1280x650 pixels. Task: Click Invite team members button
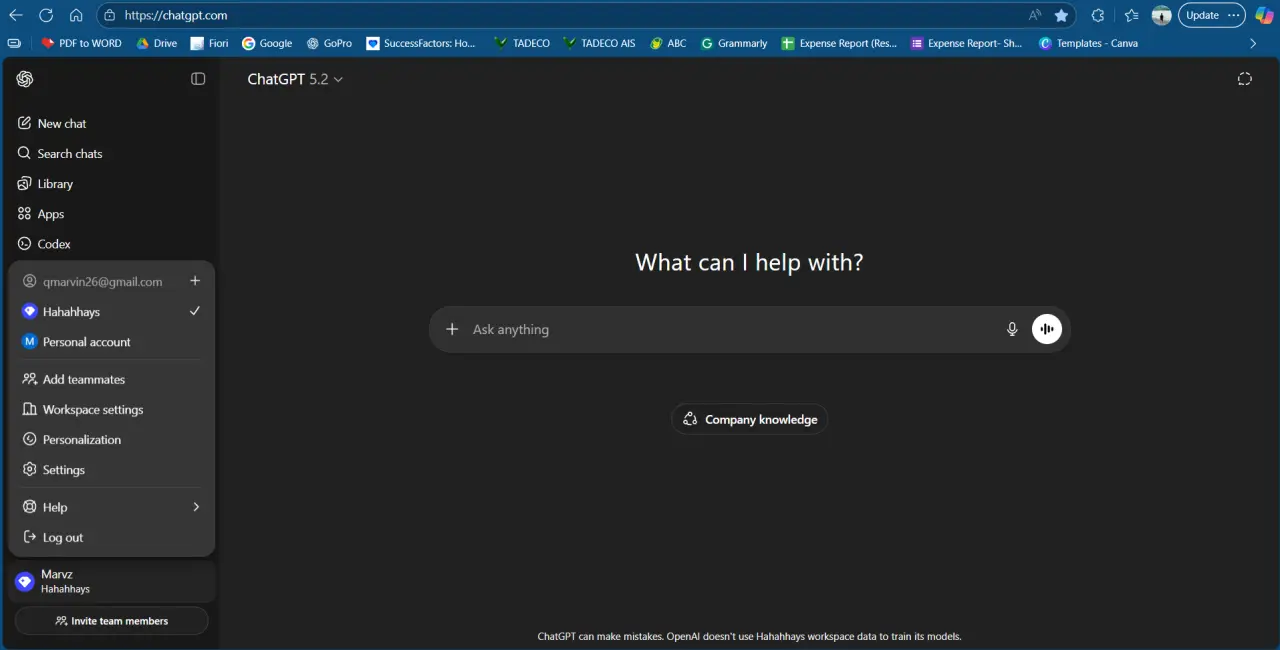click(112, 621)
